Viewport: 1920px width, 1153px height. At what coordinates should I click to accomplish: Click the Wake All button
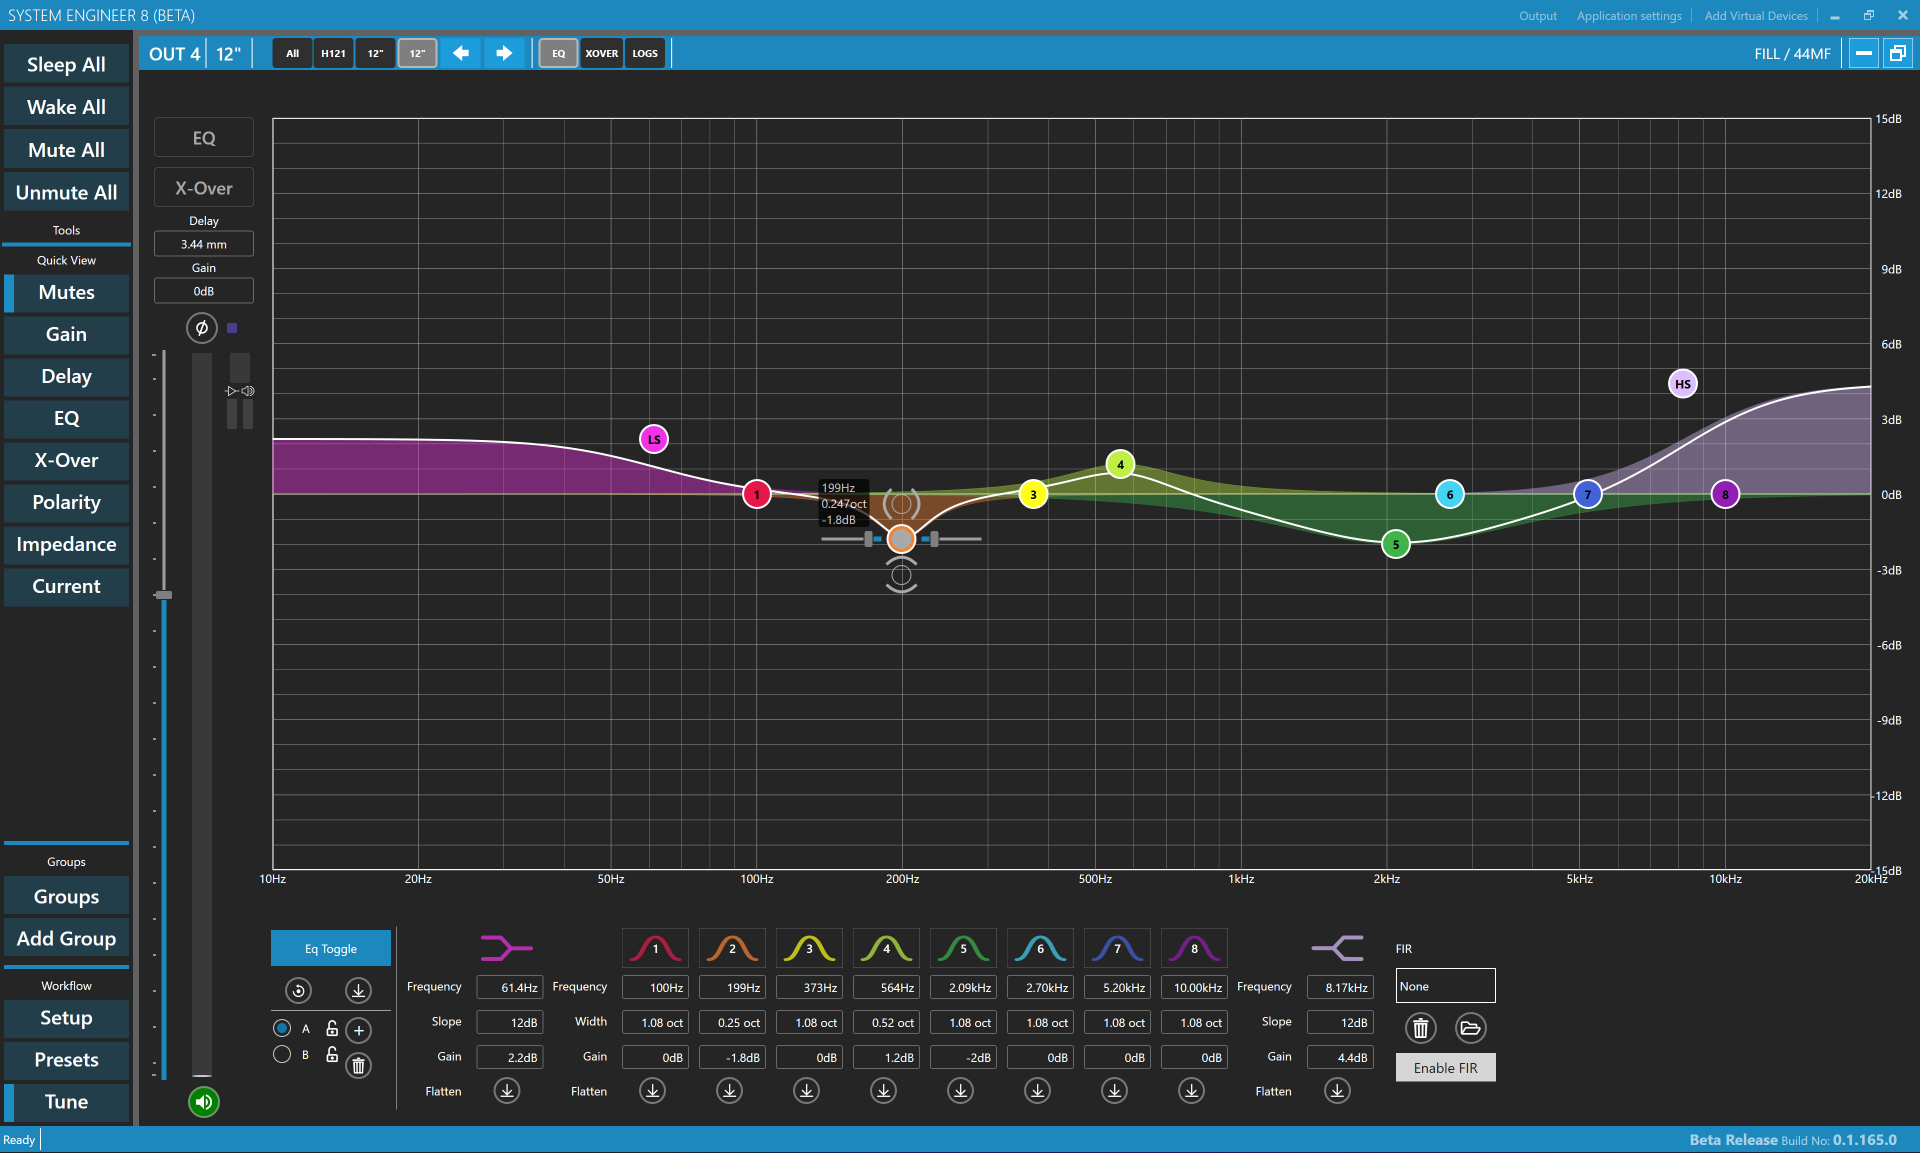pos(66,107)
